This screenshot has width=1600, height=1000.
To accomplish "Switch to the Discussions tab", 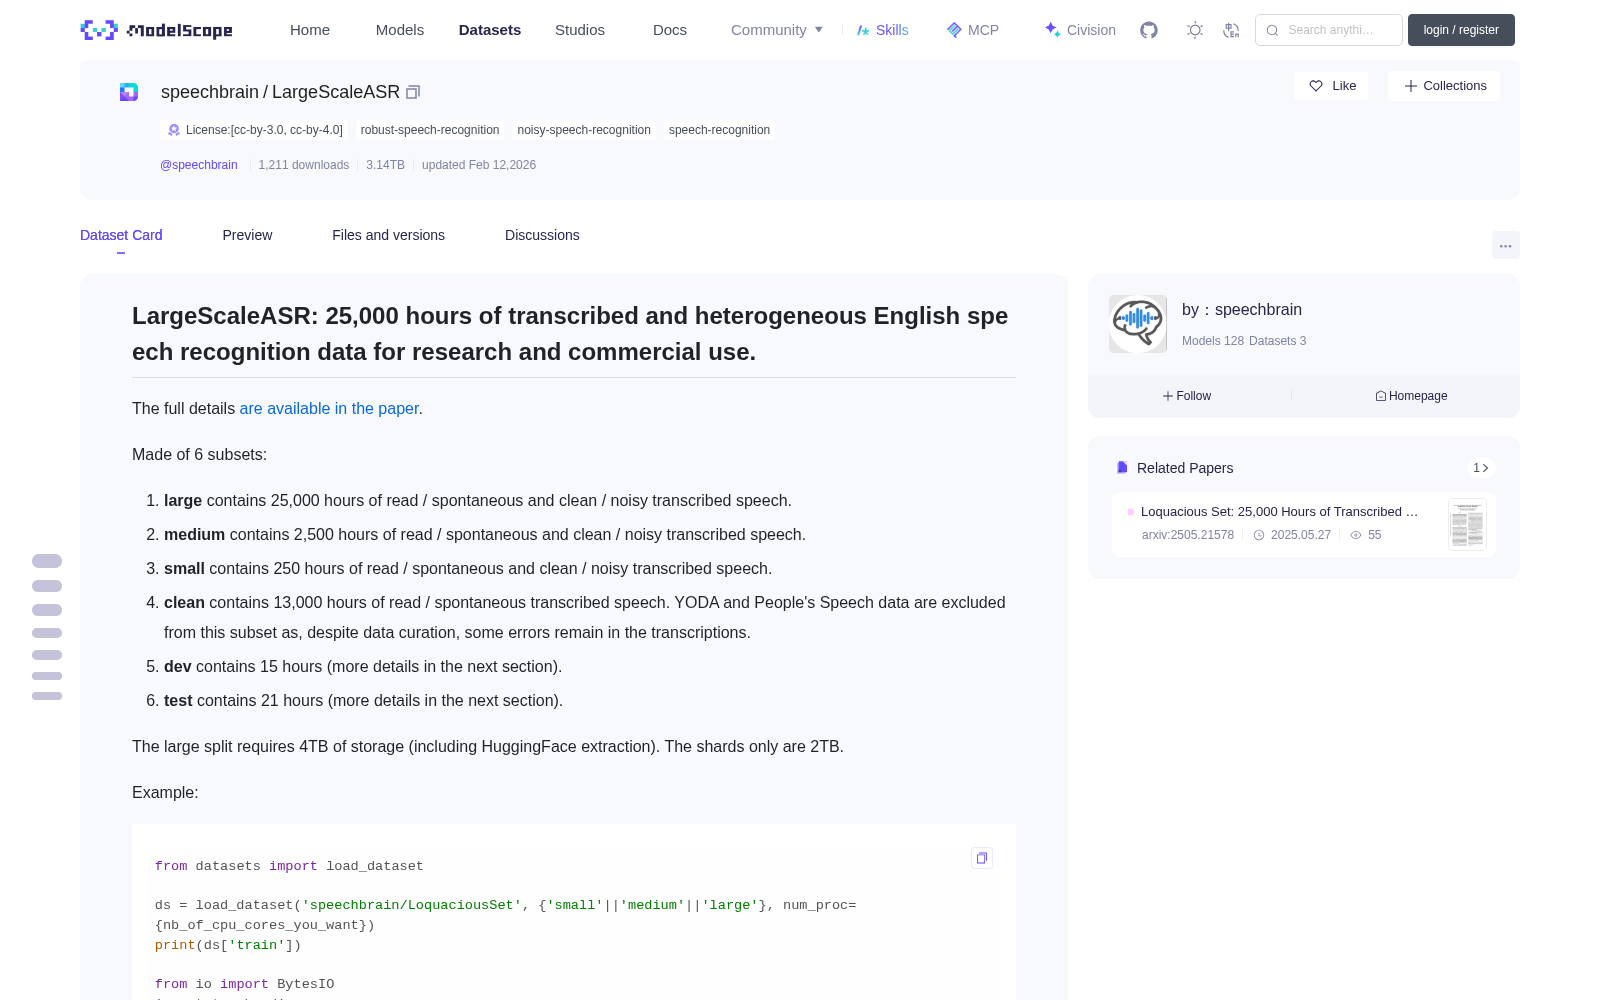I will pyautogui.click(x=542, y=235).
